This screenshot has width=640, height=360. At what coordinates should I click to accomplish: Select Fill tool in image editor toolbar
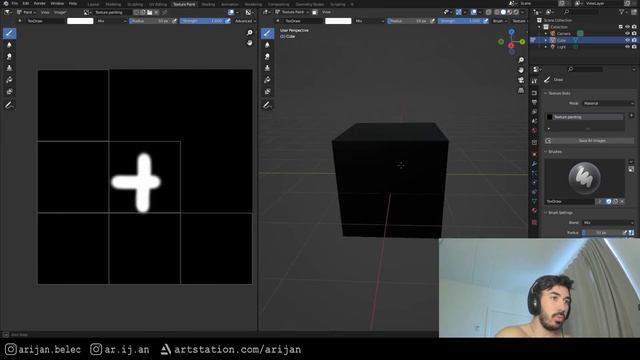[9, 80]
